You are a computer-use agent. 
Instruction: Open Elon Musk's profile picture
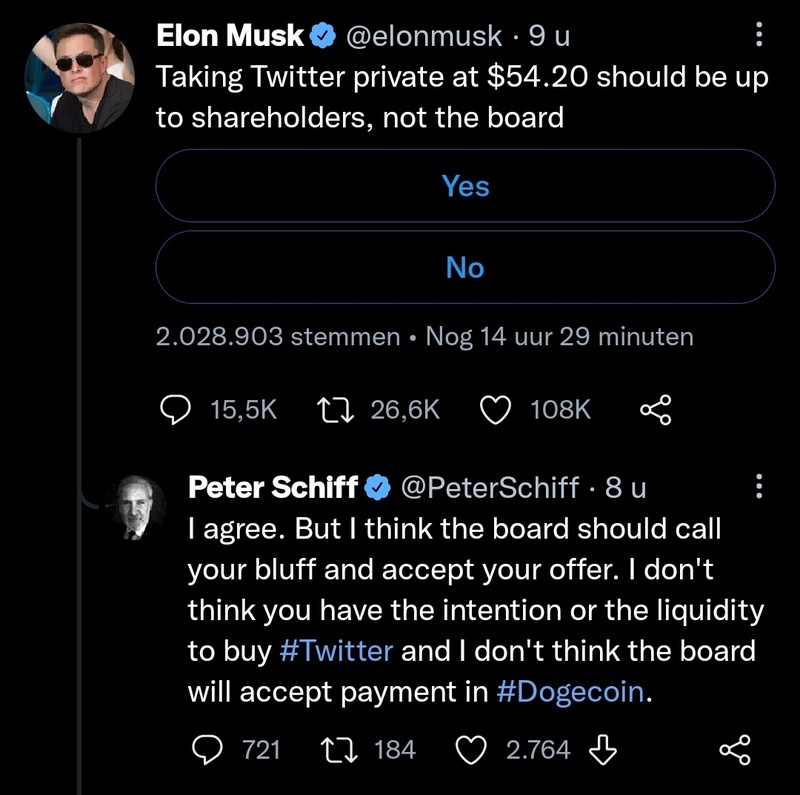pyautogui.click(x=79, y=75)
